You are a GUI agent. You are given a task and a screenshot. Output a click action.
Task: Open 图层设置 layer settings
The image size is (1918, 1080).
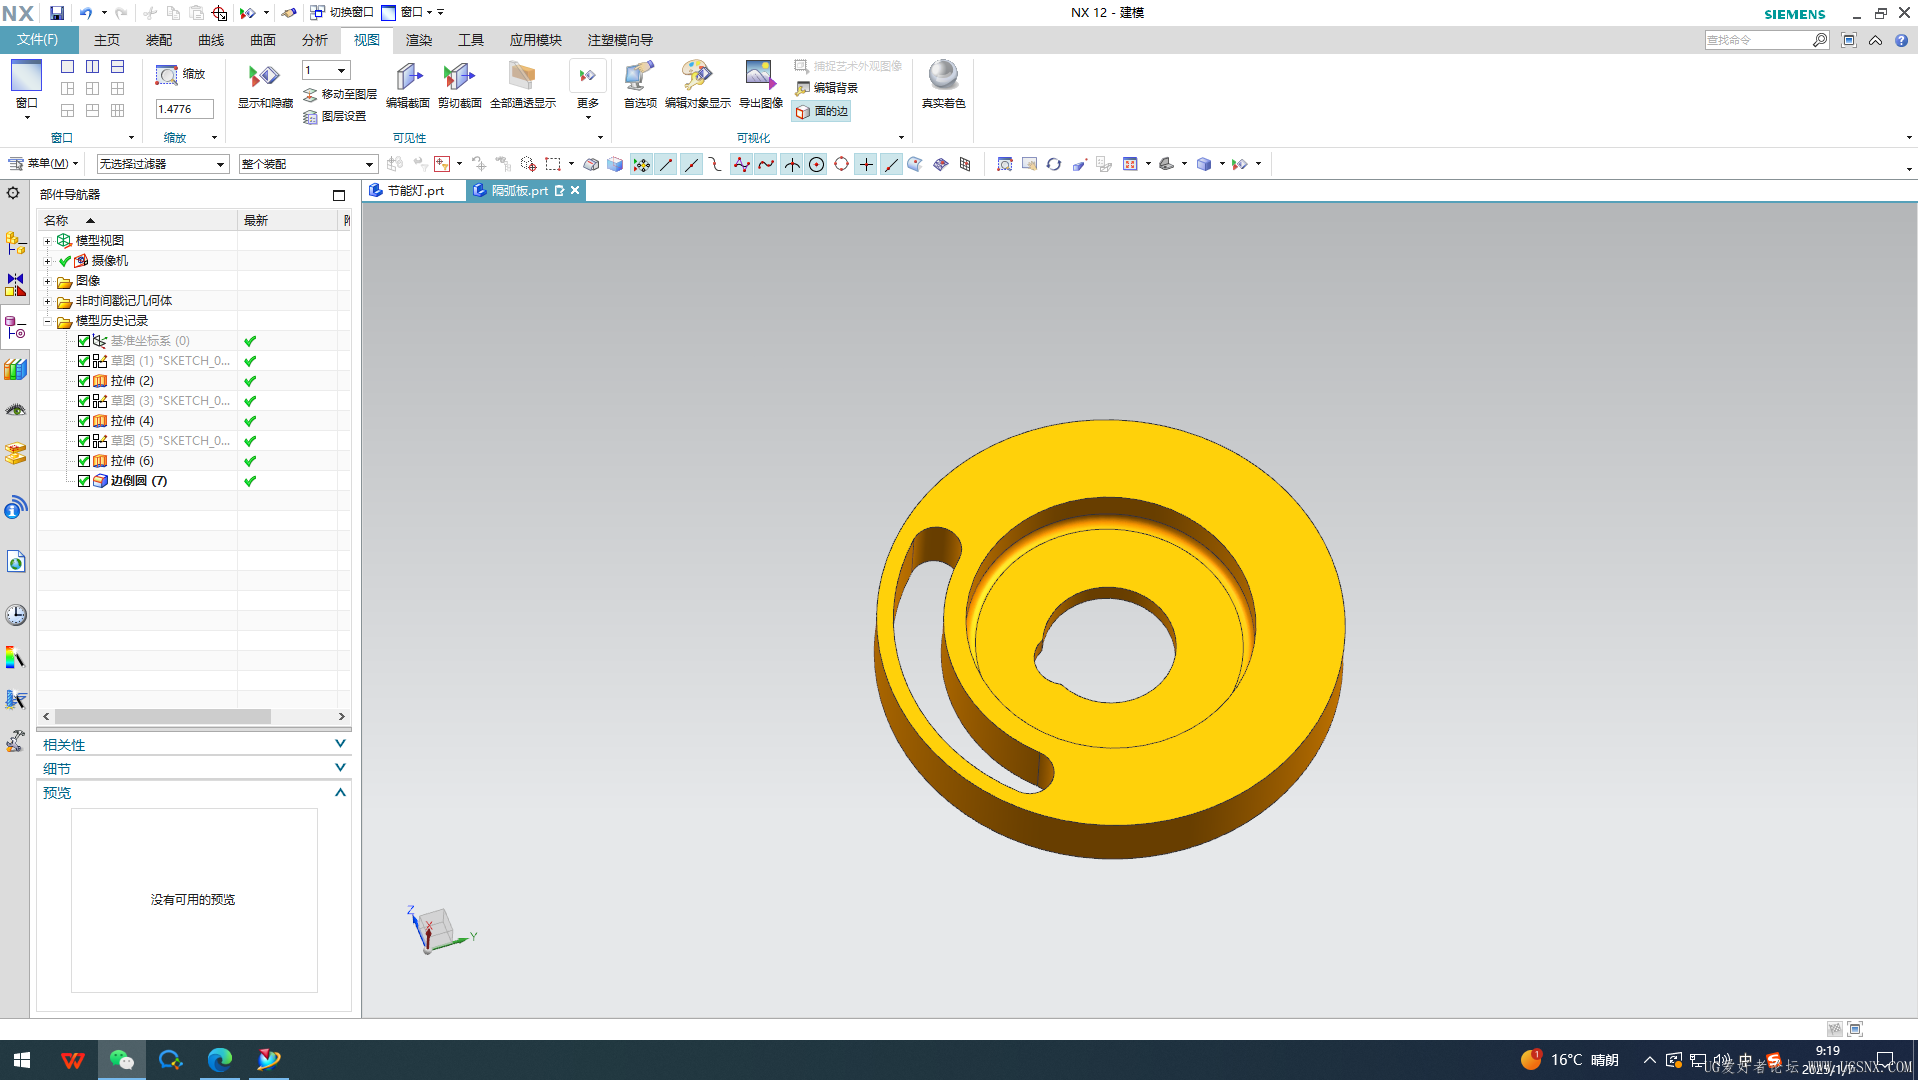335,116
